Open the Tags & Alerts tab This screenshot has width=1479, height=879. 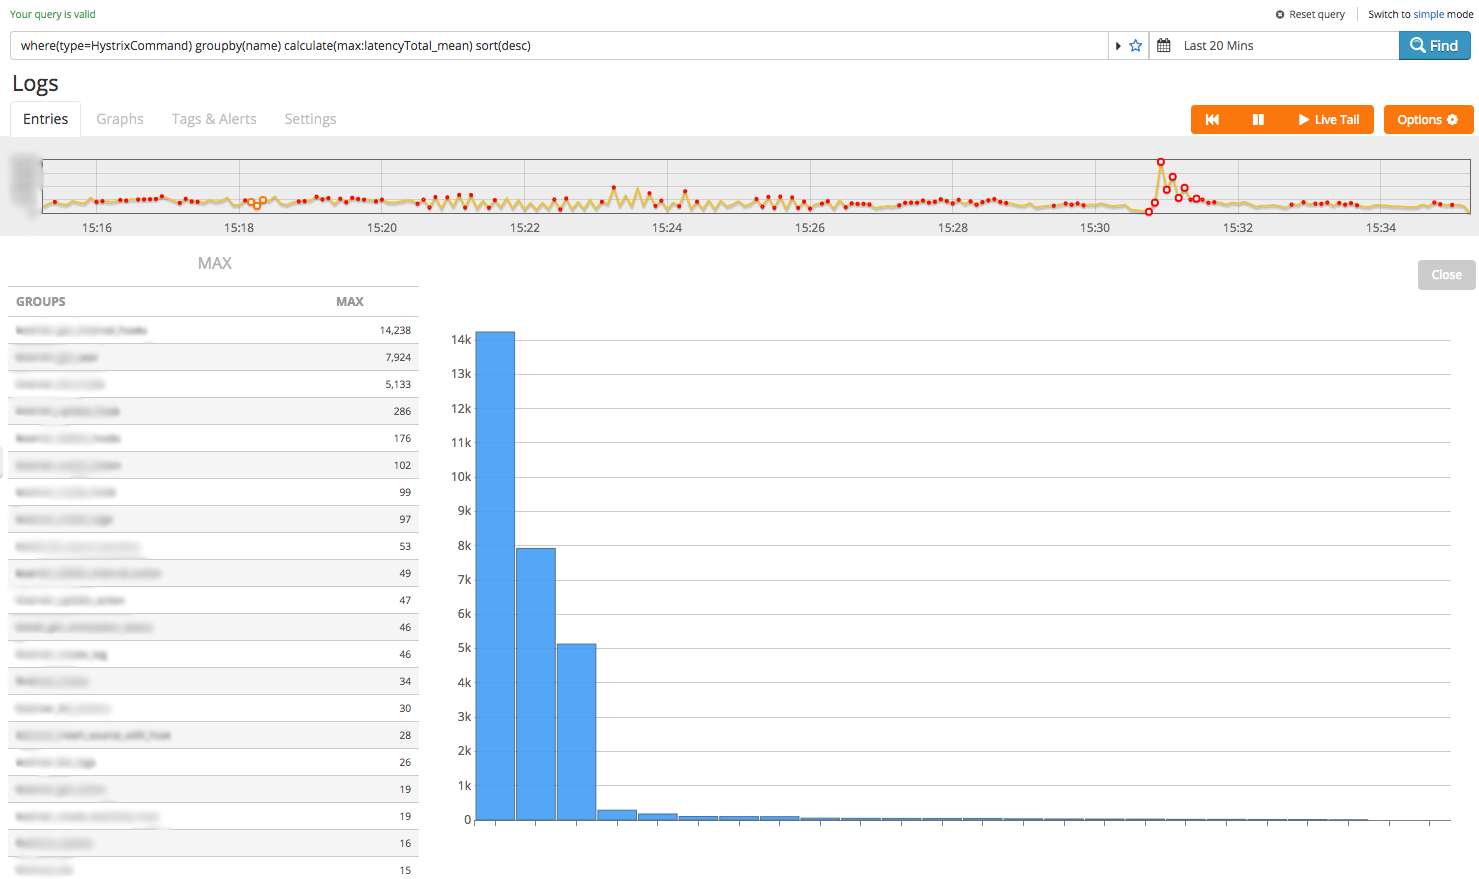[214, 119]
